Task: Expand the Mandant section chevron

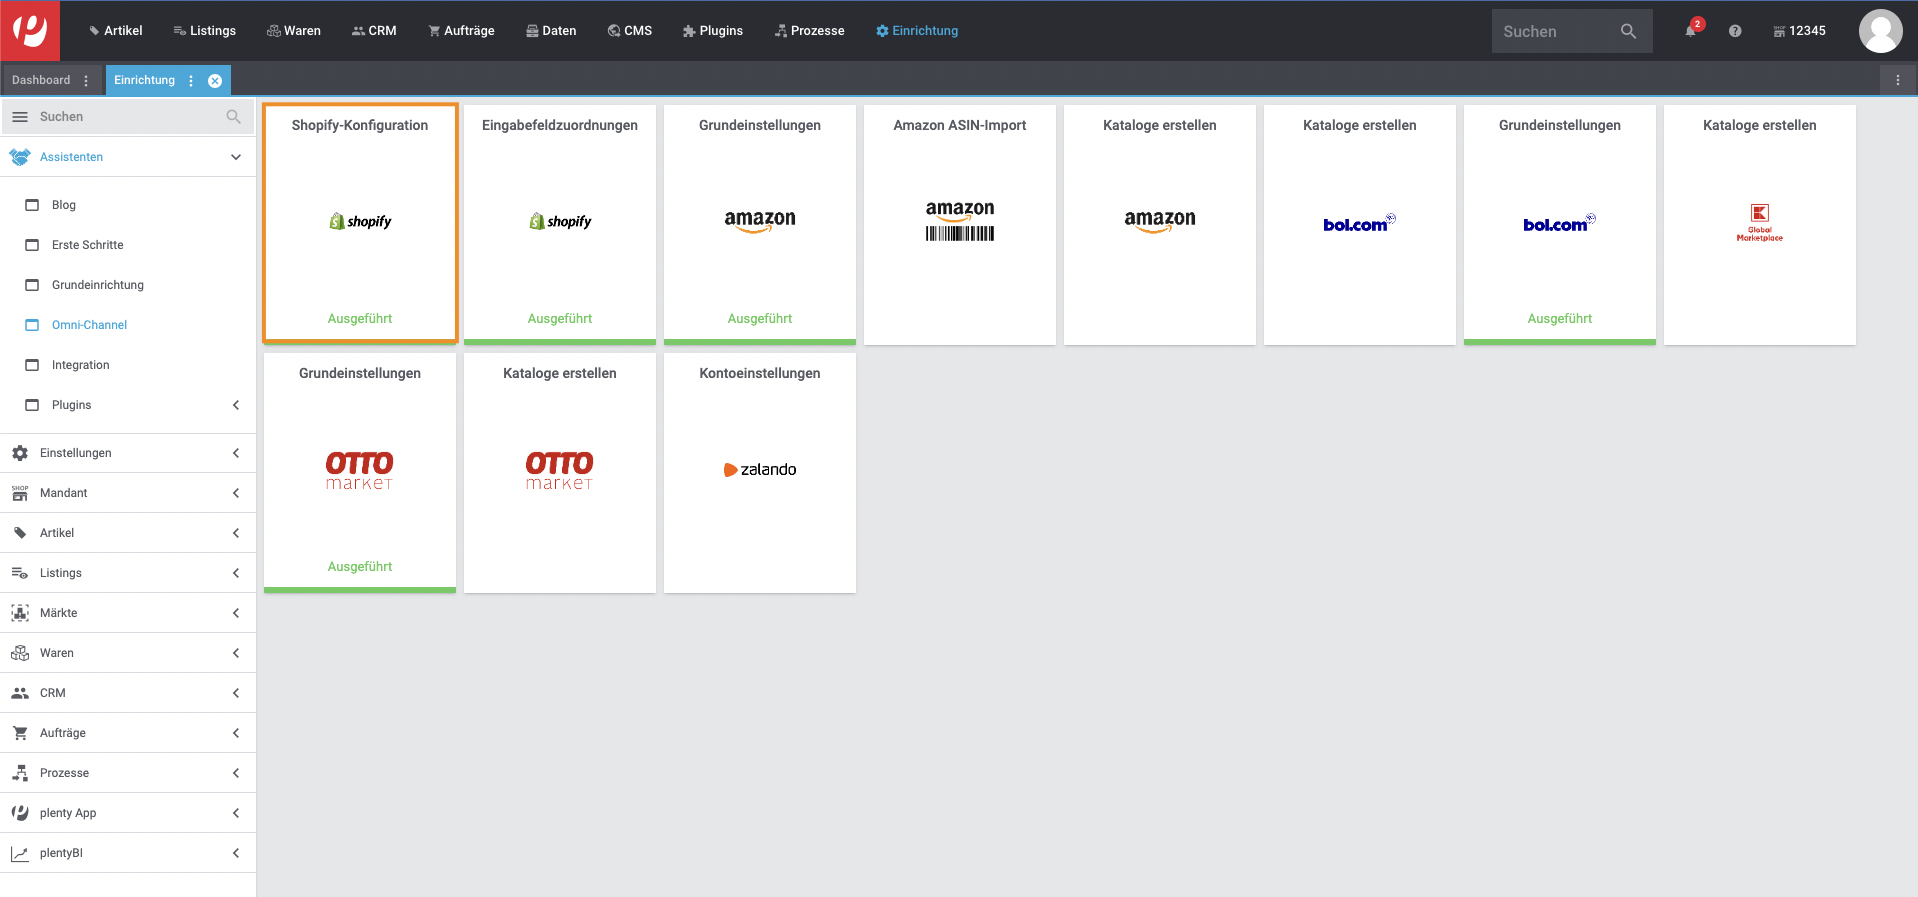Action: 236,493
